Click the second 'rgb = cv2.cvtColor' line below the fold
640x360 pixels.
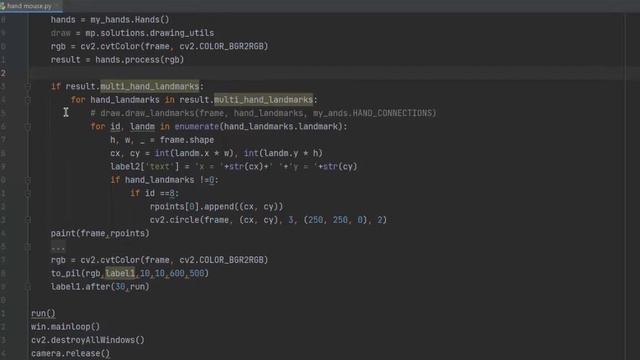160,260
